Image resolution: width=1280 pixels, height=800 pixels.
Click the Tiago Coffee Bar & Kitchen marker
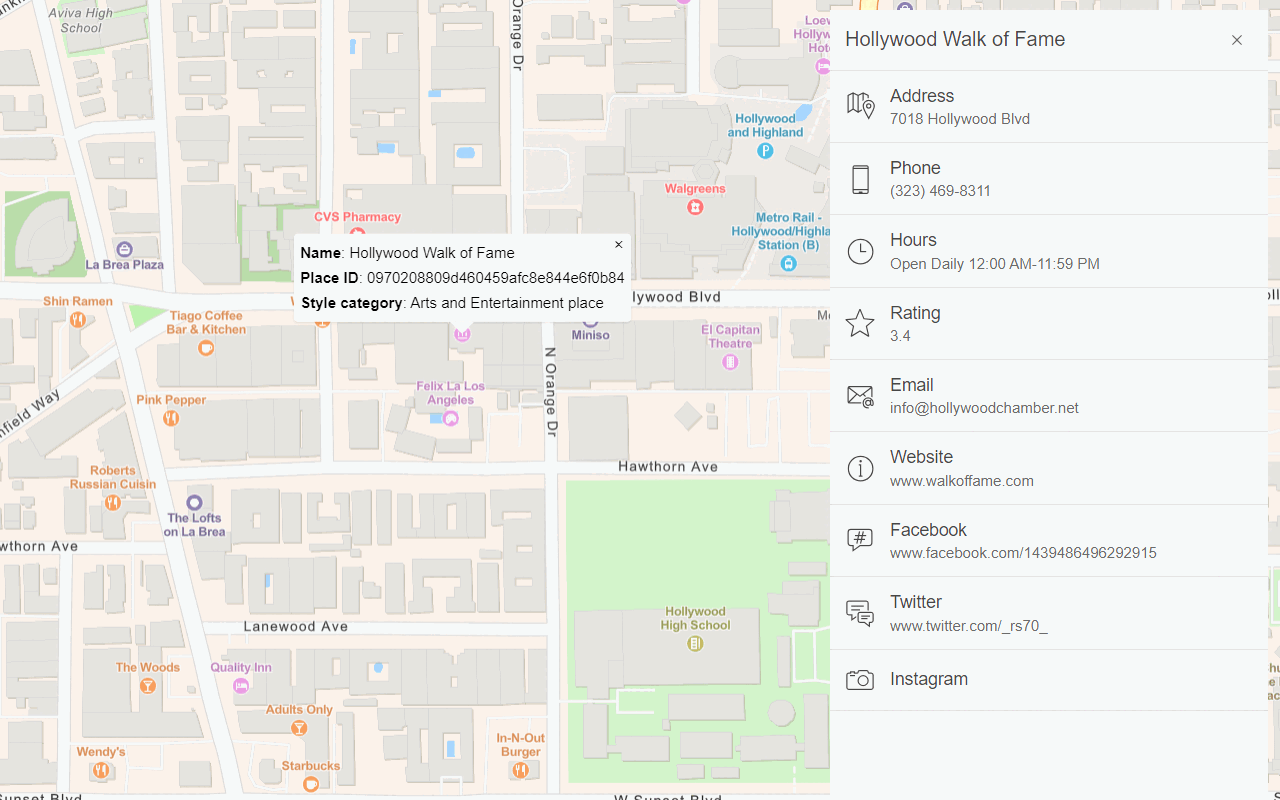206,348
